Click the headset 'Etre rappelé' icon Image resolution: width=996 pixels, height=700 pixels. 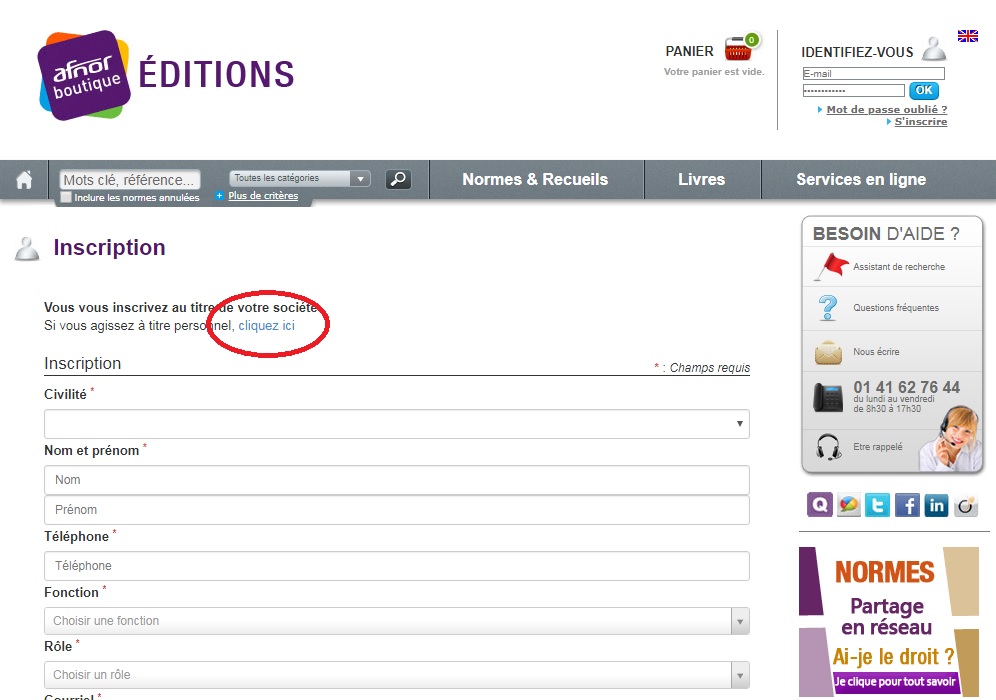tap(828, 447)
